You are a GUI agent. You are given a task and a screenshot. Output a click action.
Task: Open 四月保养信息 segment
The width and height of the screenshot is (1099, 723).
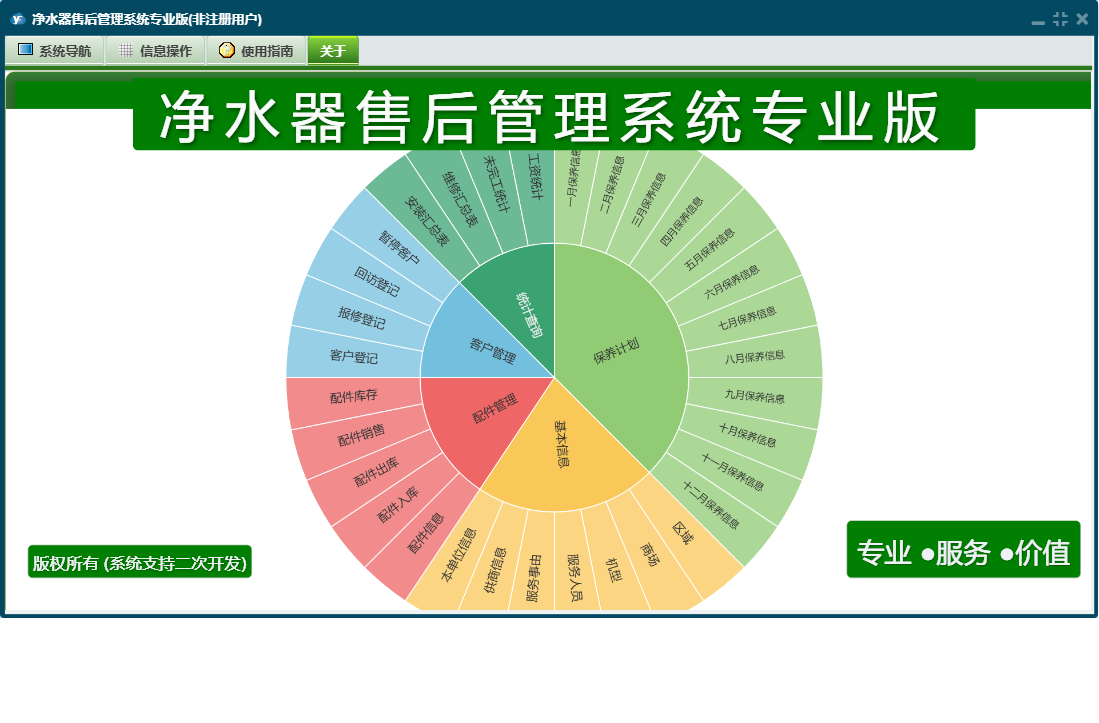(681, 221)
